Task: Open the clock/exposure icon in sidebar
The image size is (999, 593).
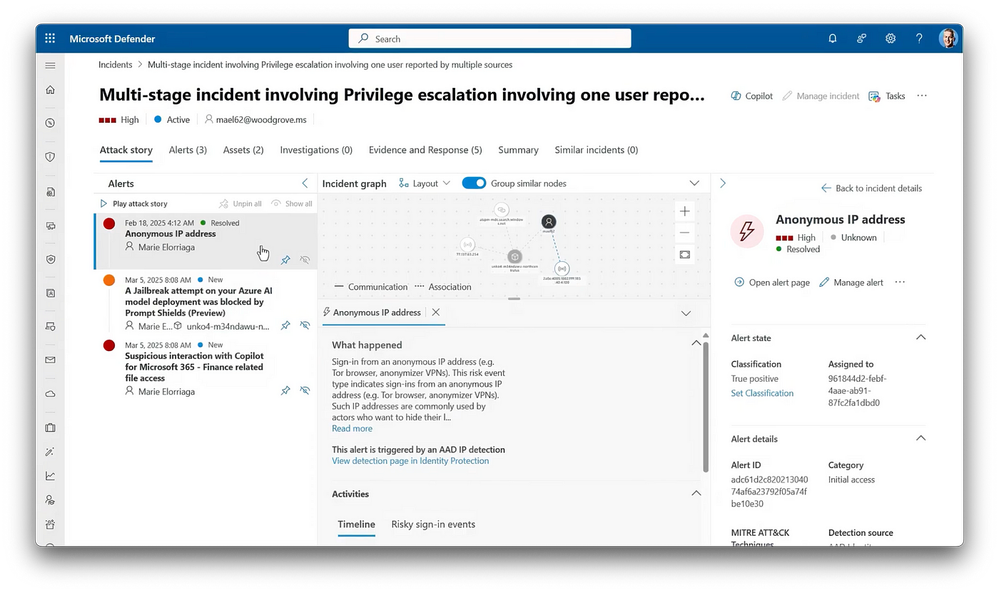Action: click(50, 123)
